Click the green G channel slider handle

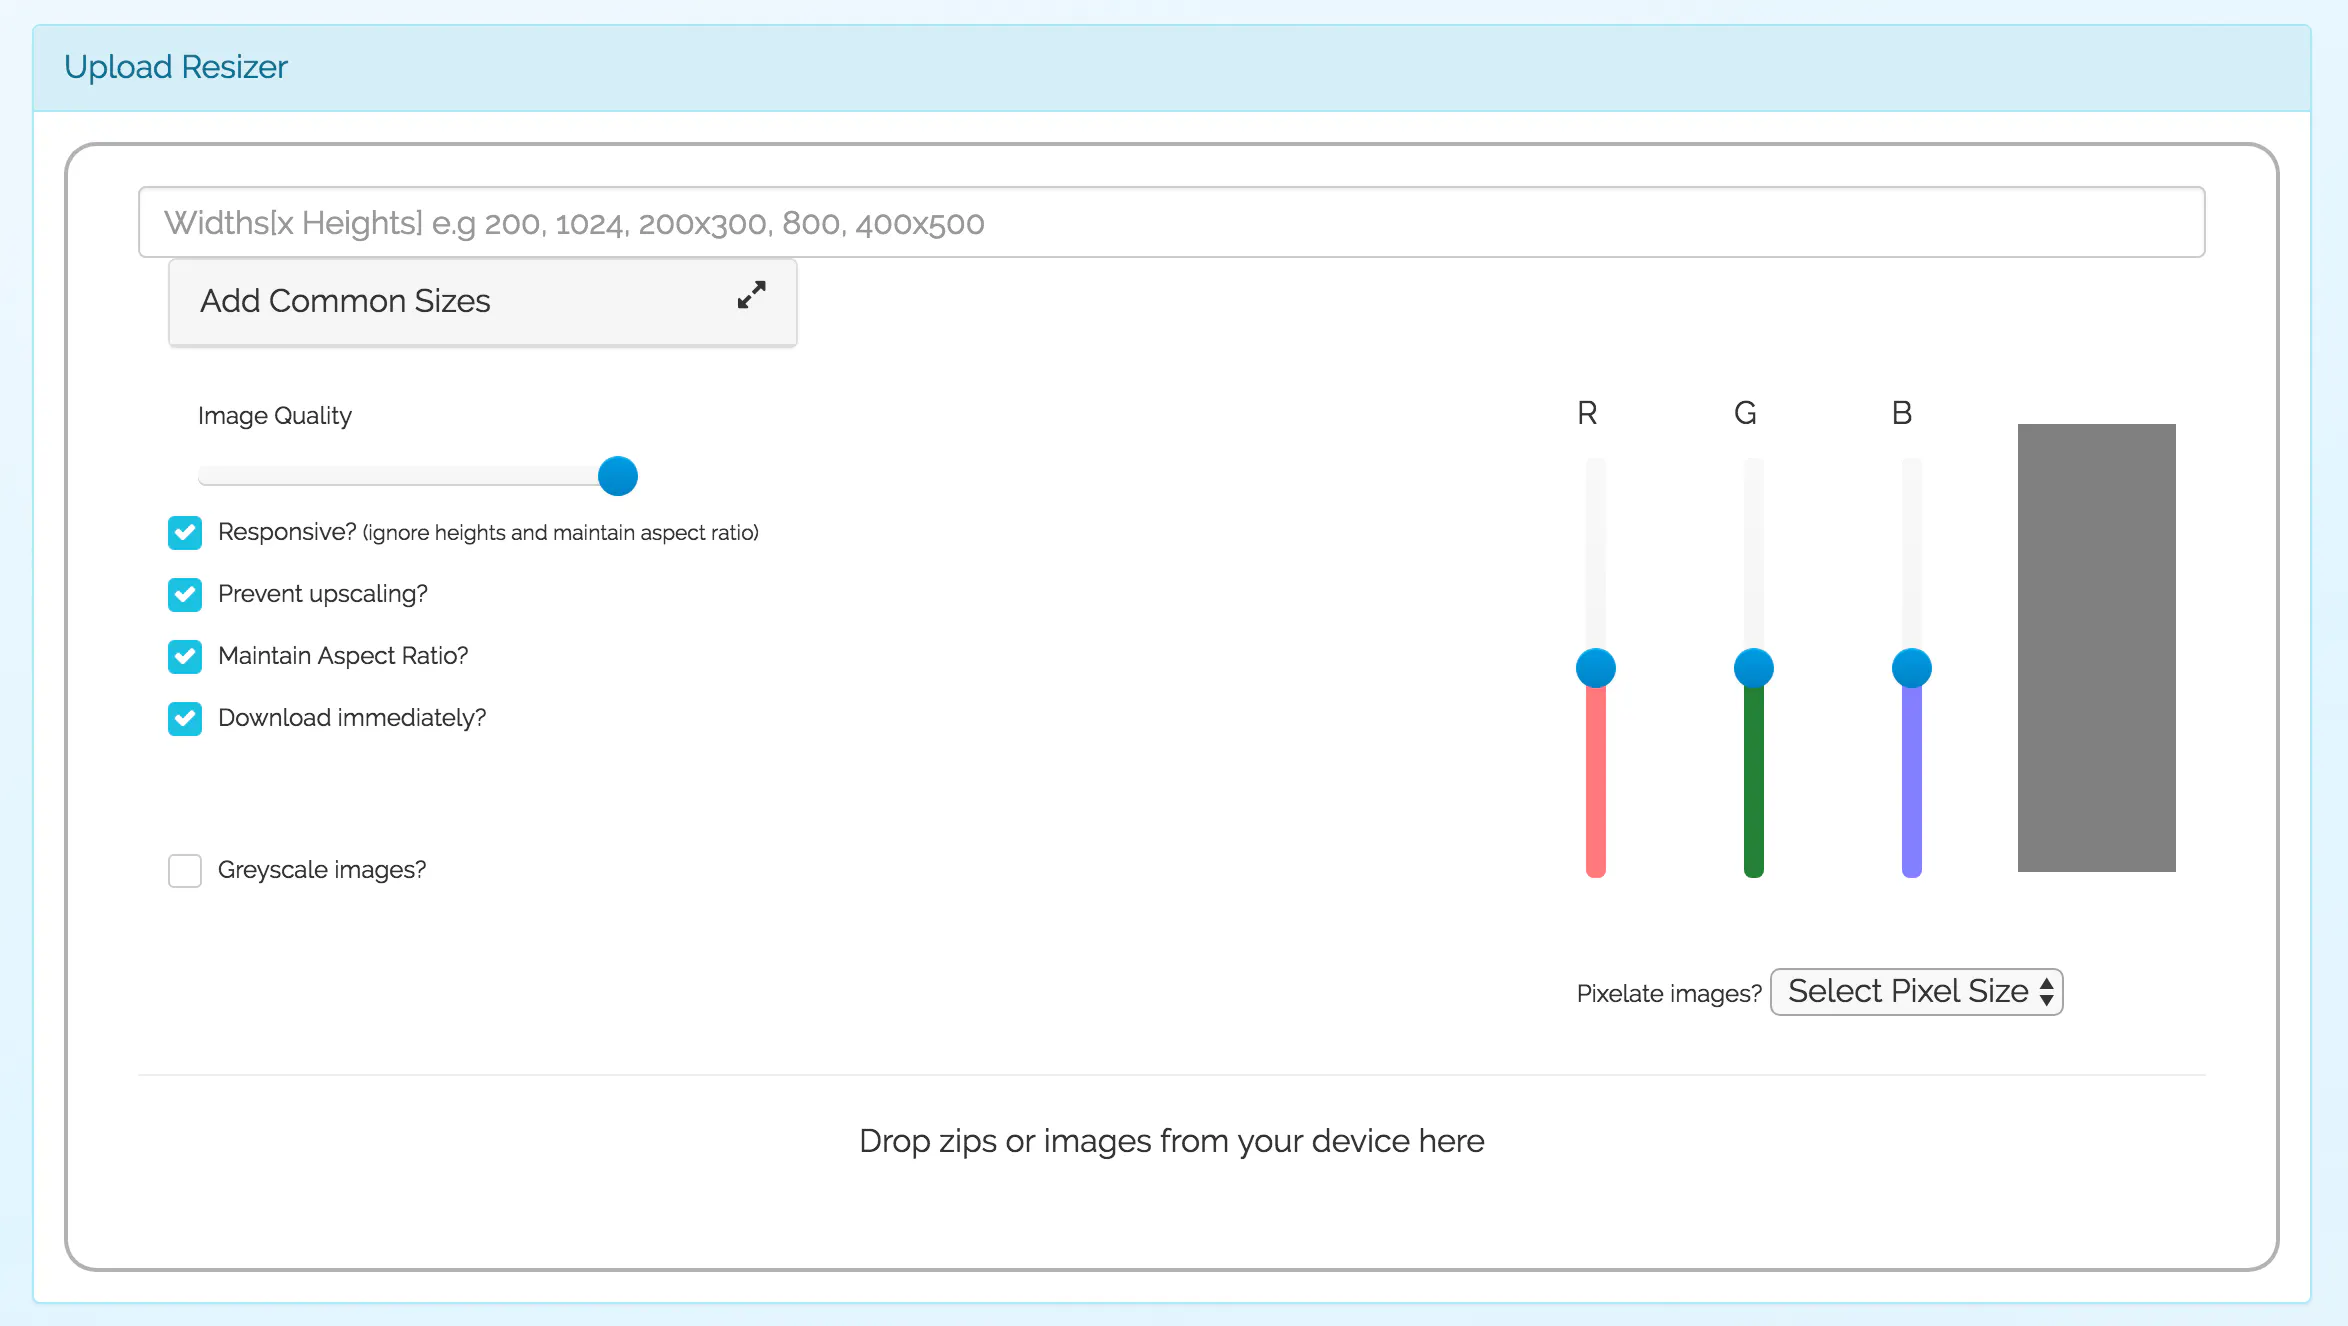pyautogui.click(x=1754, y=668)
